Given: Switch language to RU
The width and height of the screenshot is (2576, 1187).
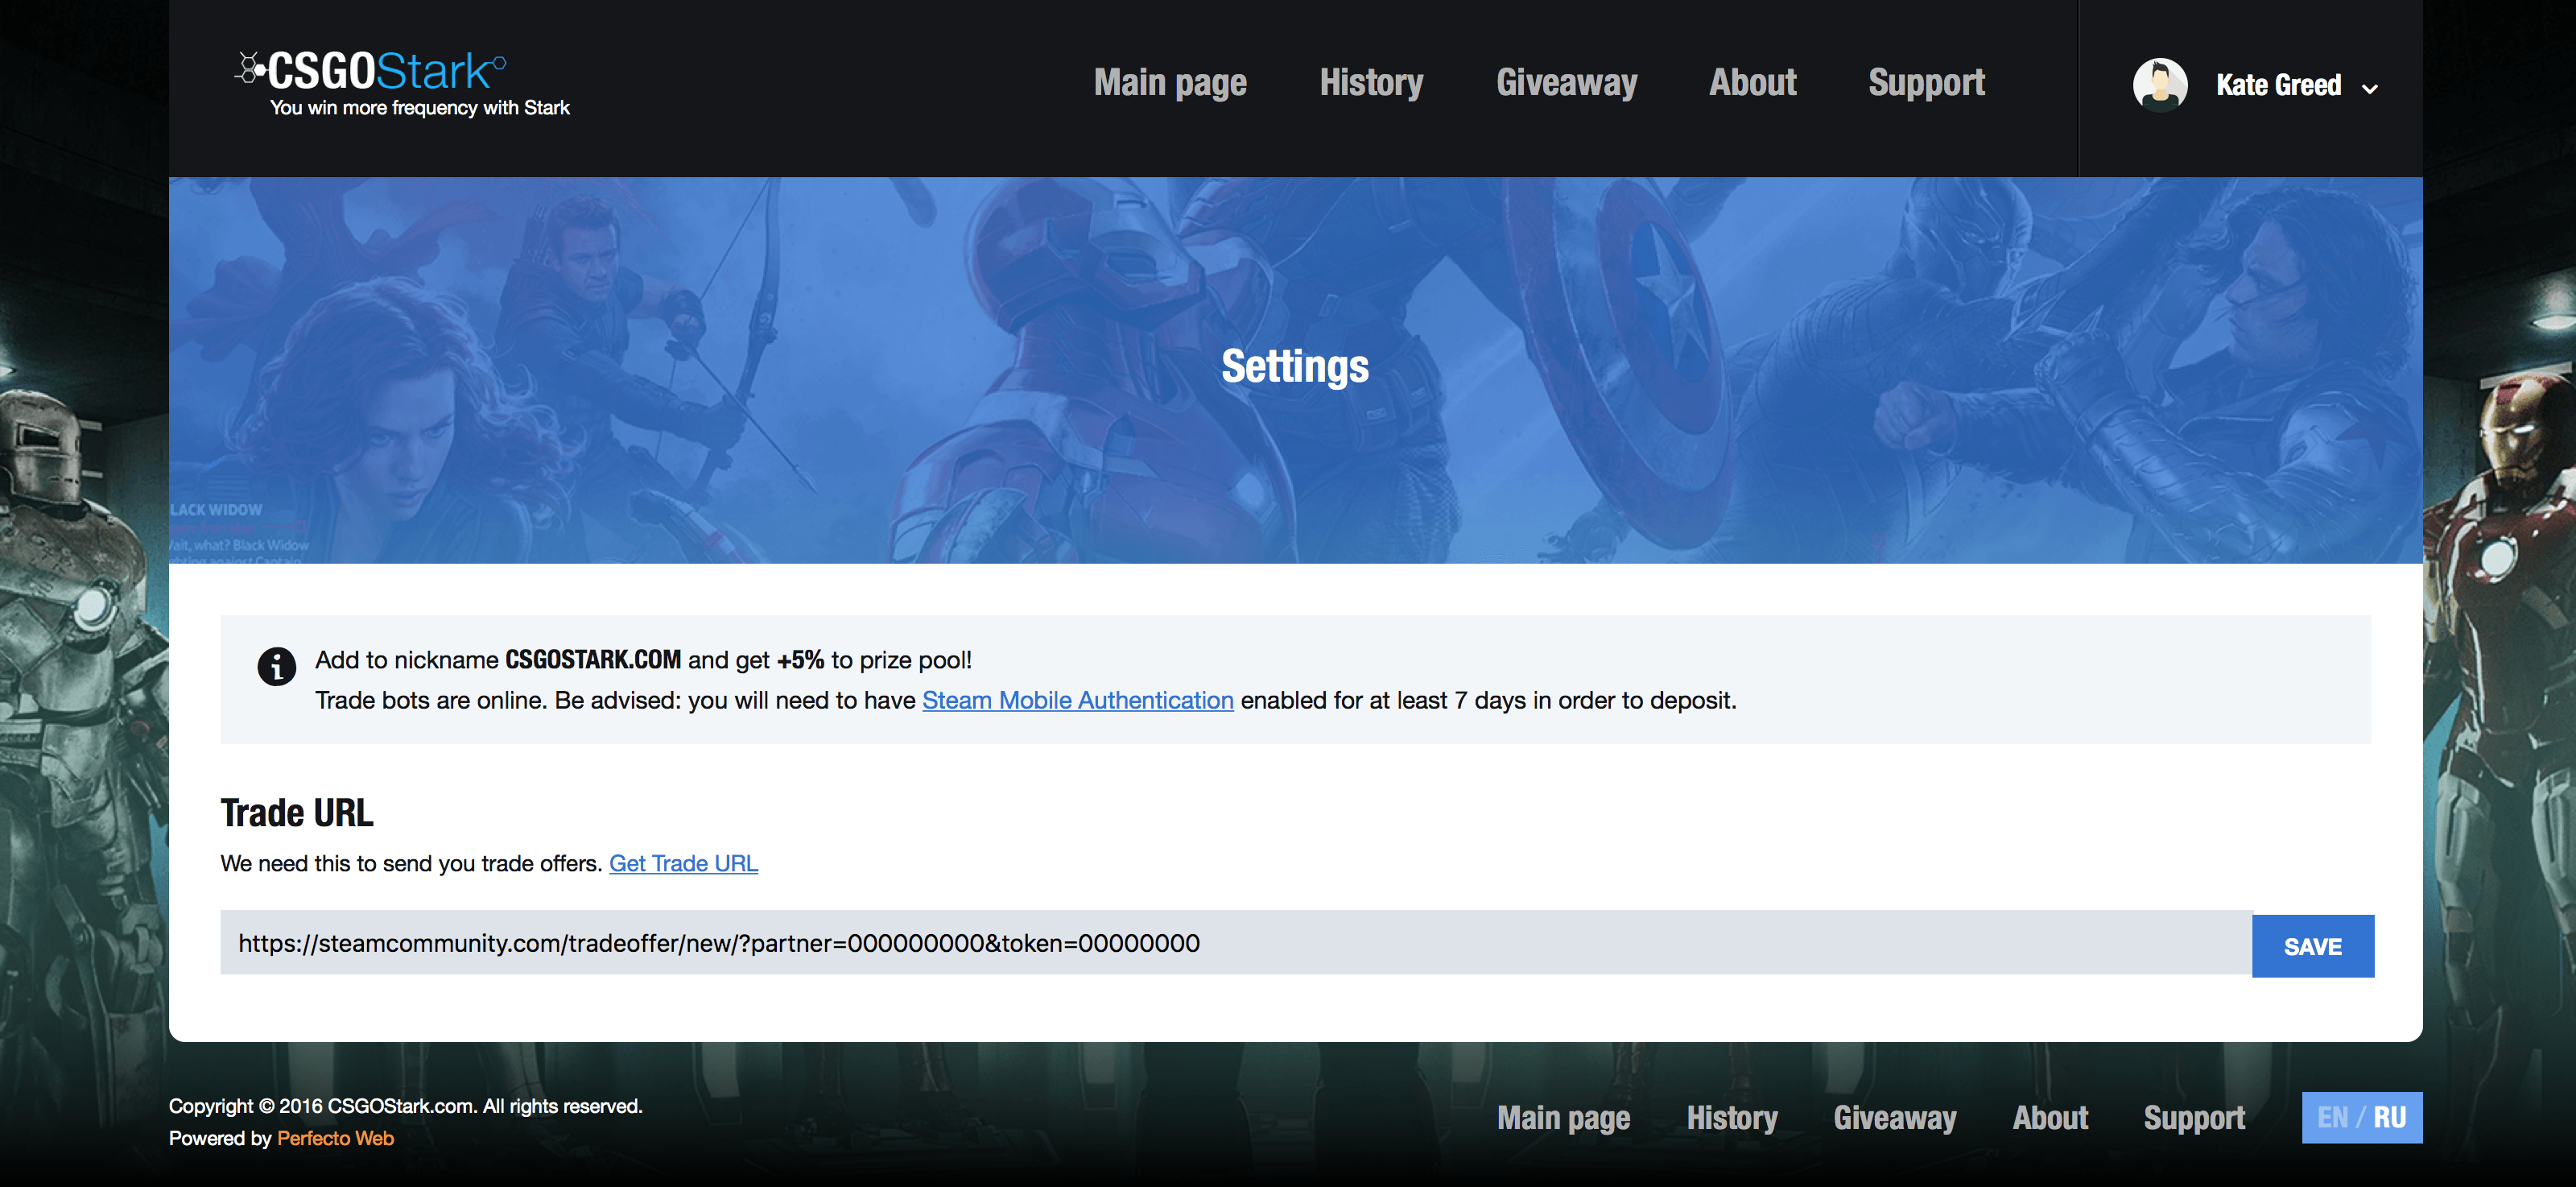Looking at the screenshot, I should tap(2390, 1117).
